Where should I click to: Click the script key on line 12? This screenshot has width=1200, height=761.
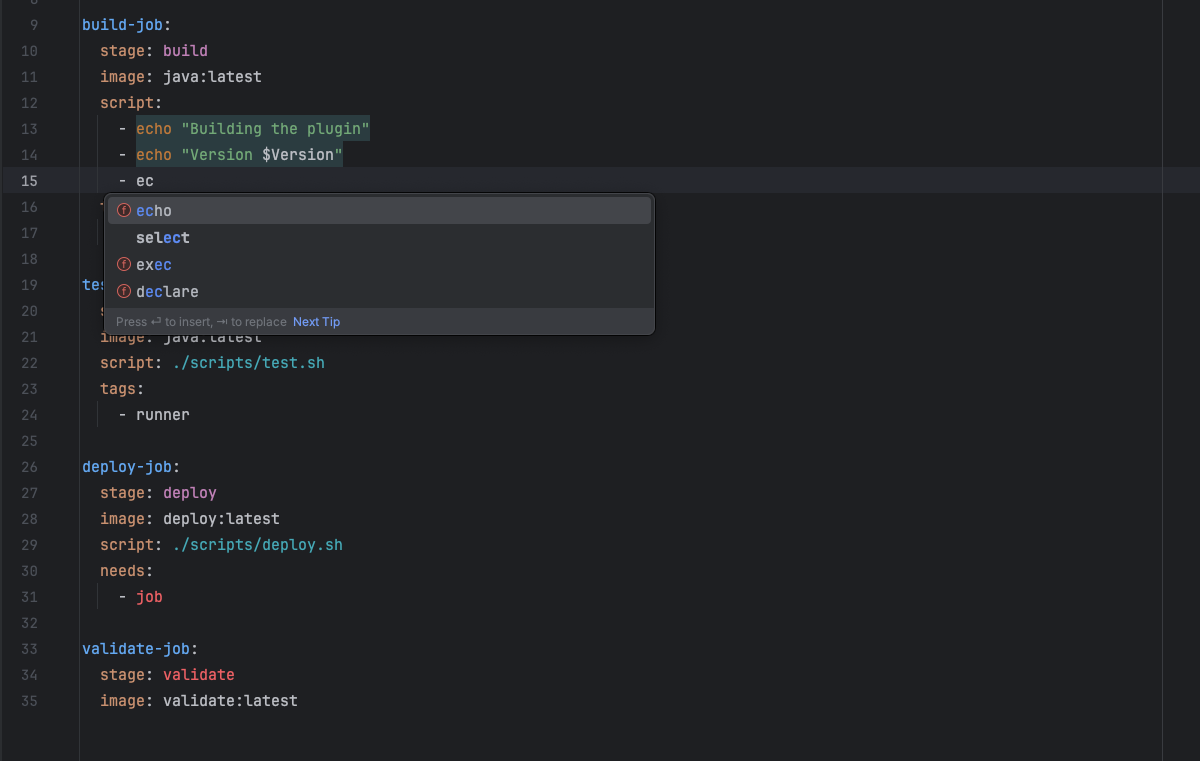pyautogui.click(x=126, y=103)
